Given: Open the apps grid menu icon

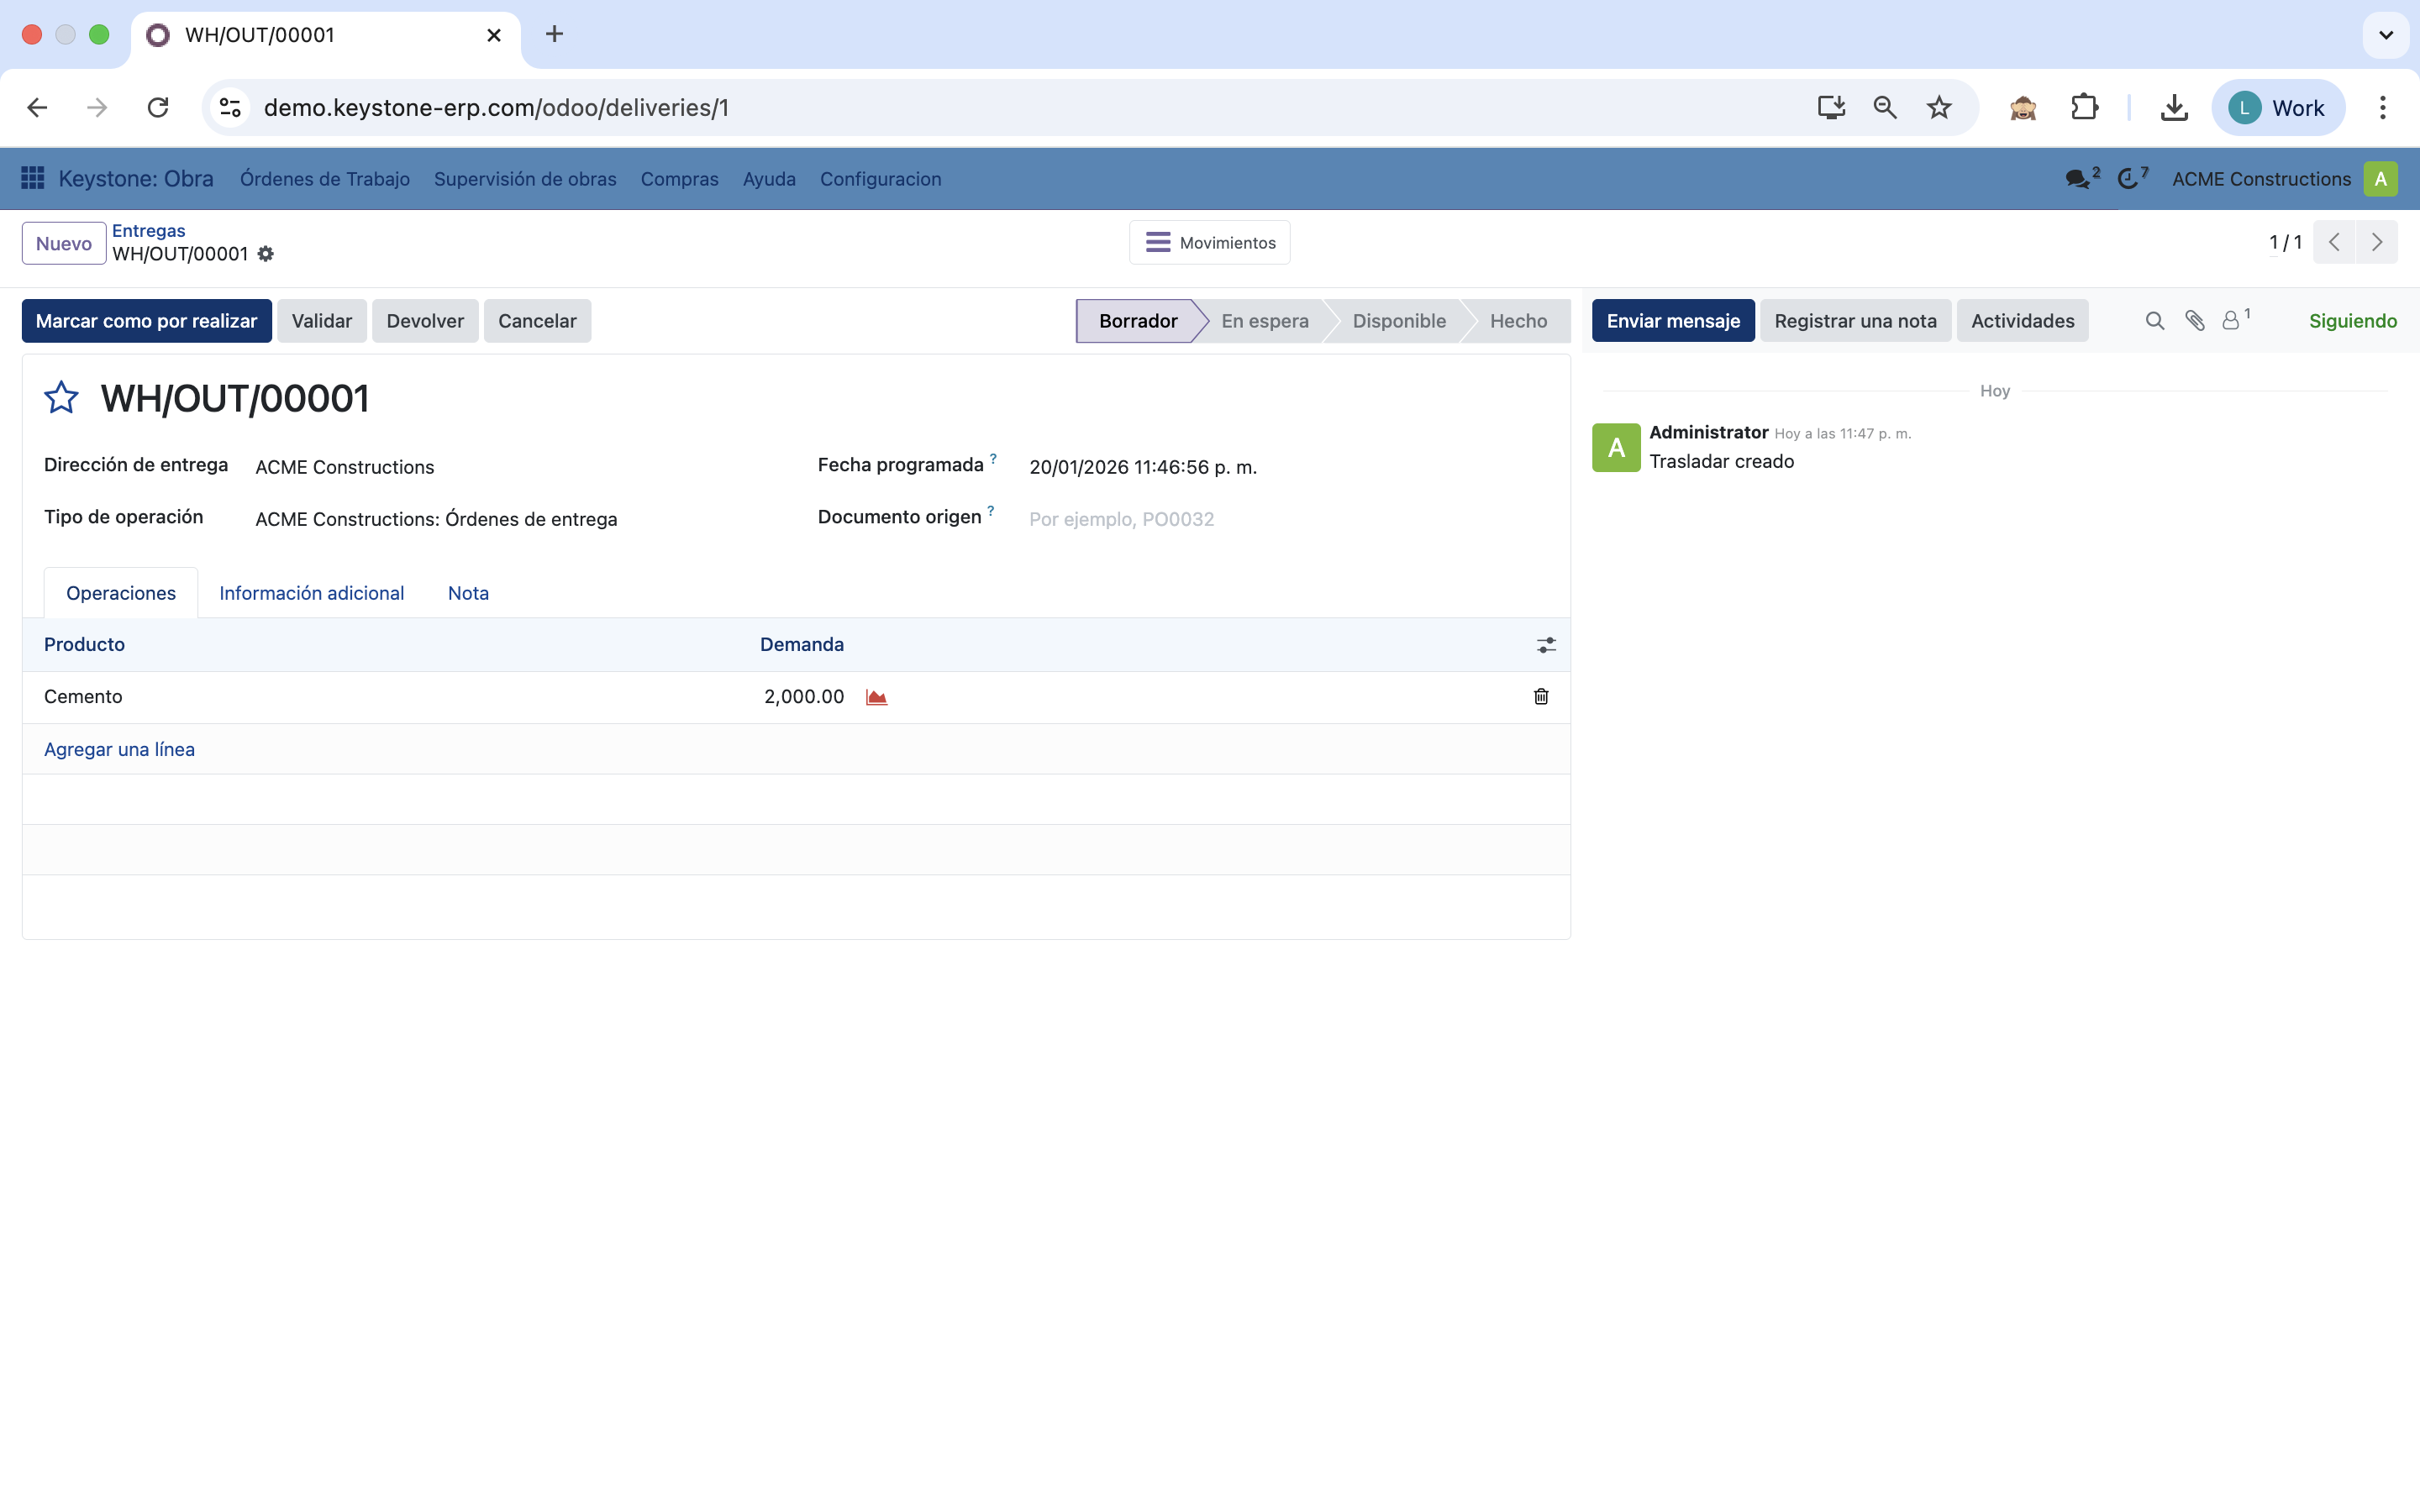Looking at the screenshot, I should 32,178.
